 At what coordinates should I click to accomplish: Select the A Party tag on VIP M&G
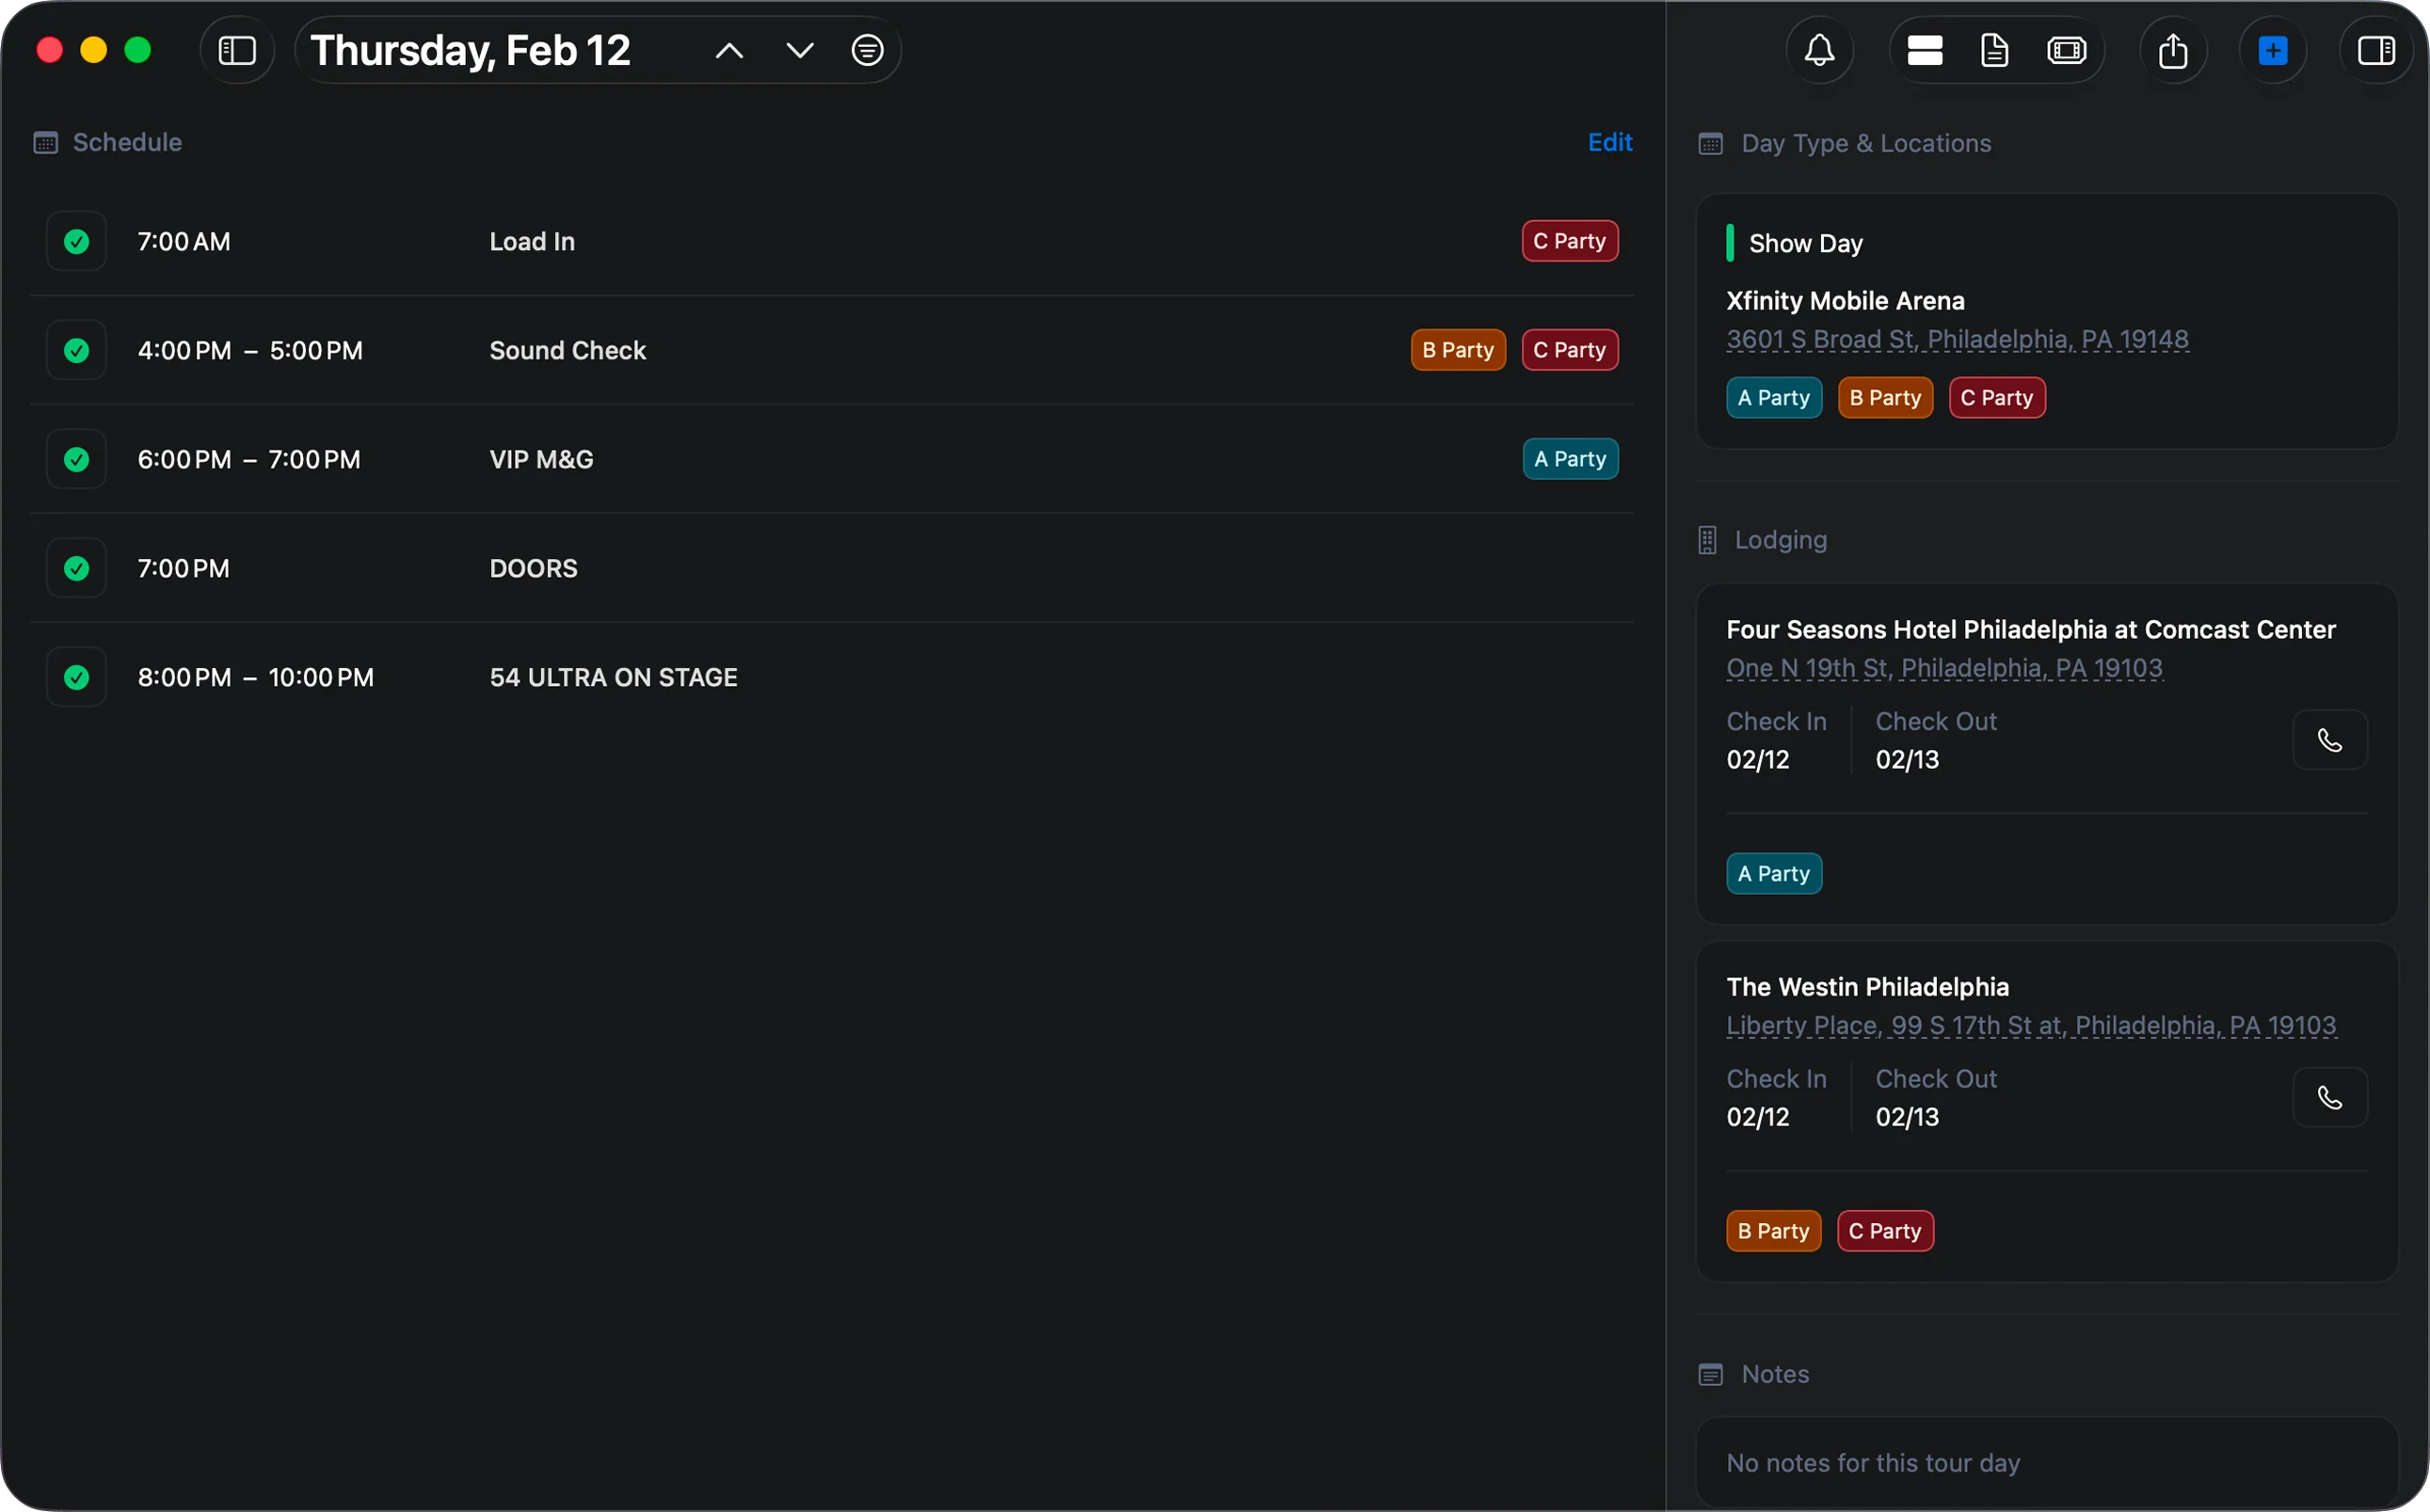click(1569, 458)
